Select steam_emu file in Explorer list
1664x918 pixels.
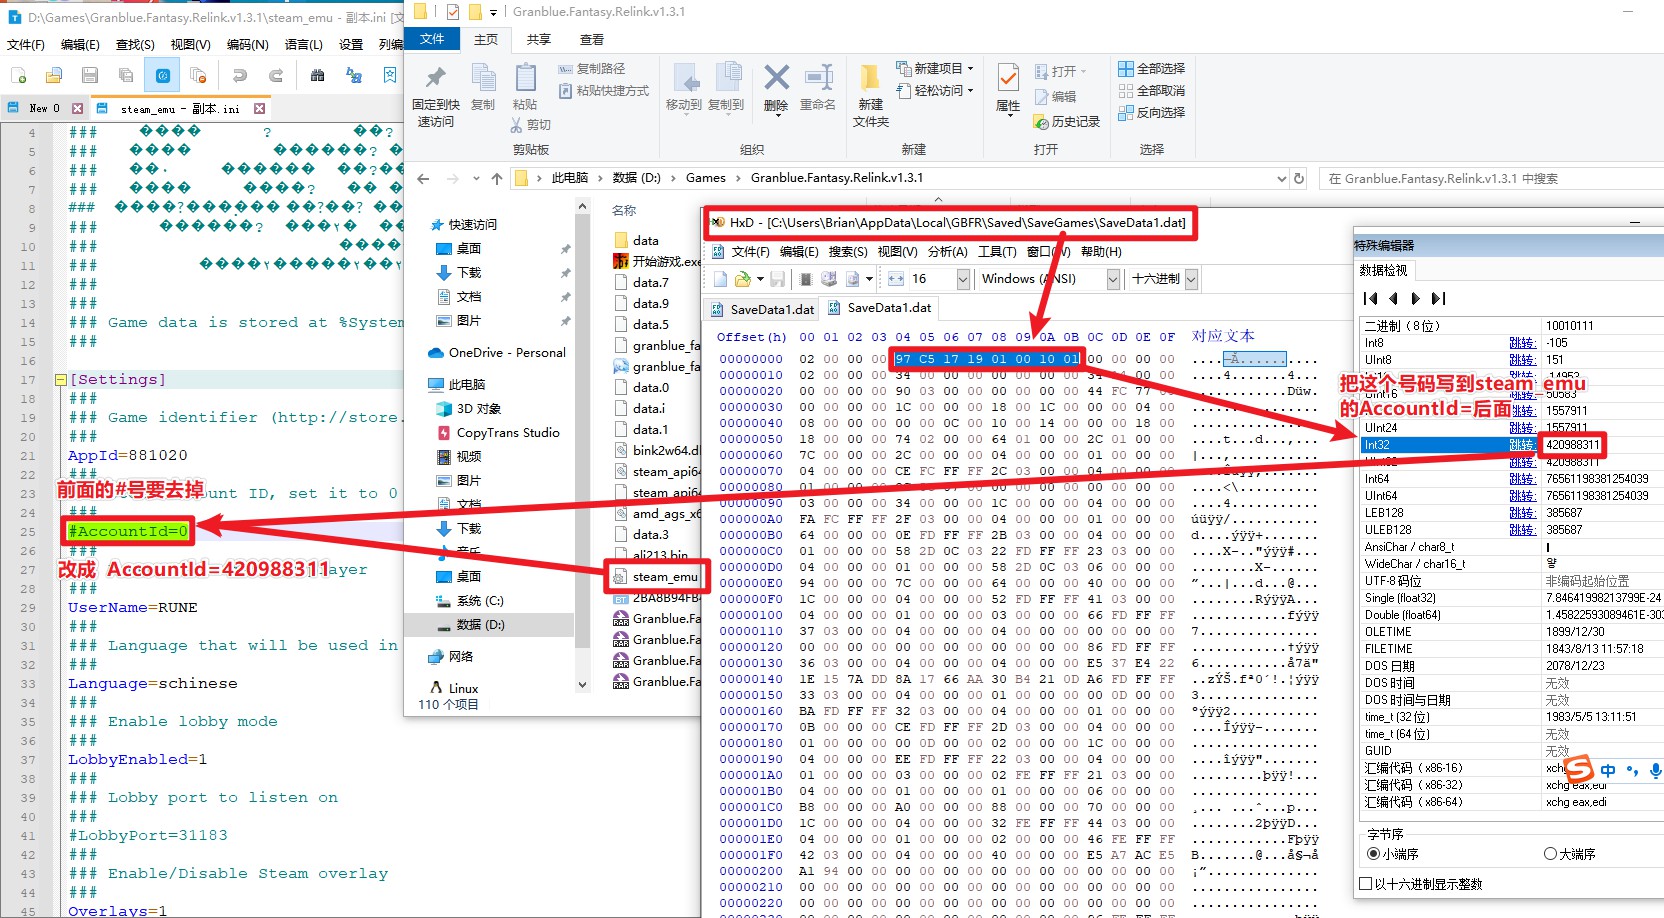pos(655,577)
